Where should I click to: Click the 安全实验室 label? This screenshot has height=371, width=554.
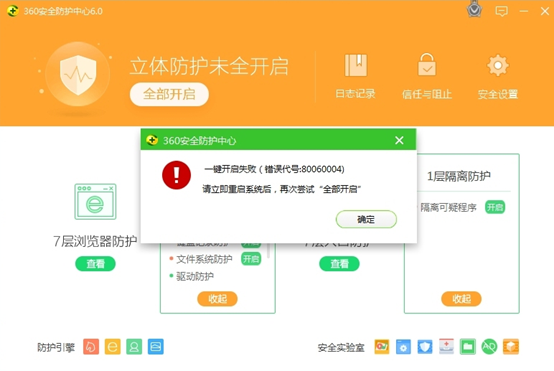[x=341, y=348]
